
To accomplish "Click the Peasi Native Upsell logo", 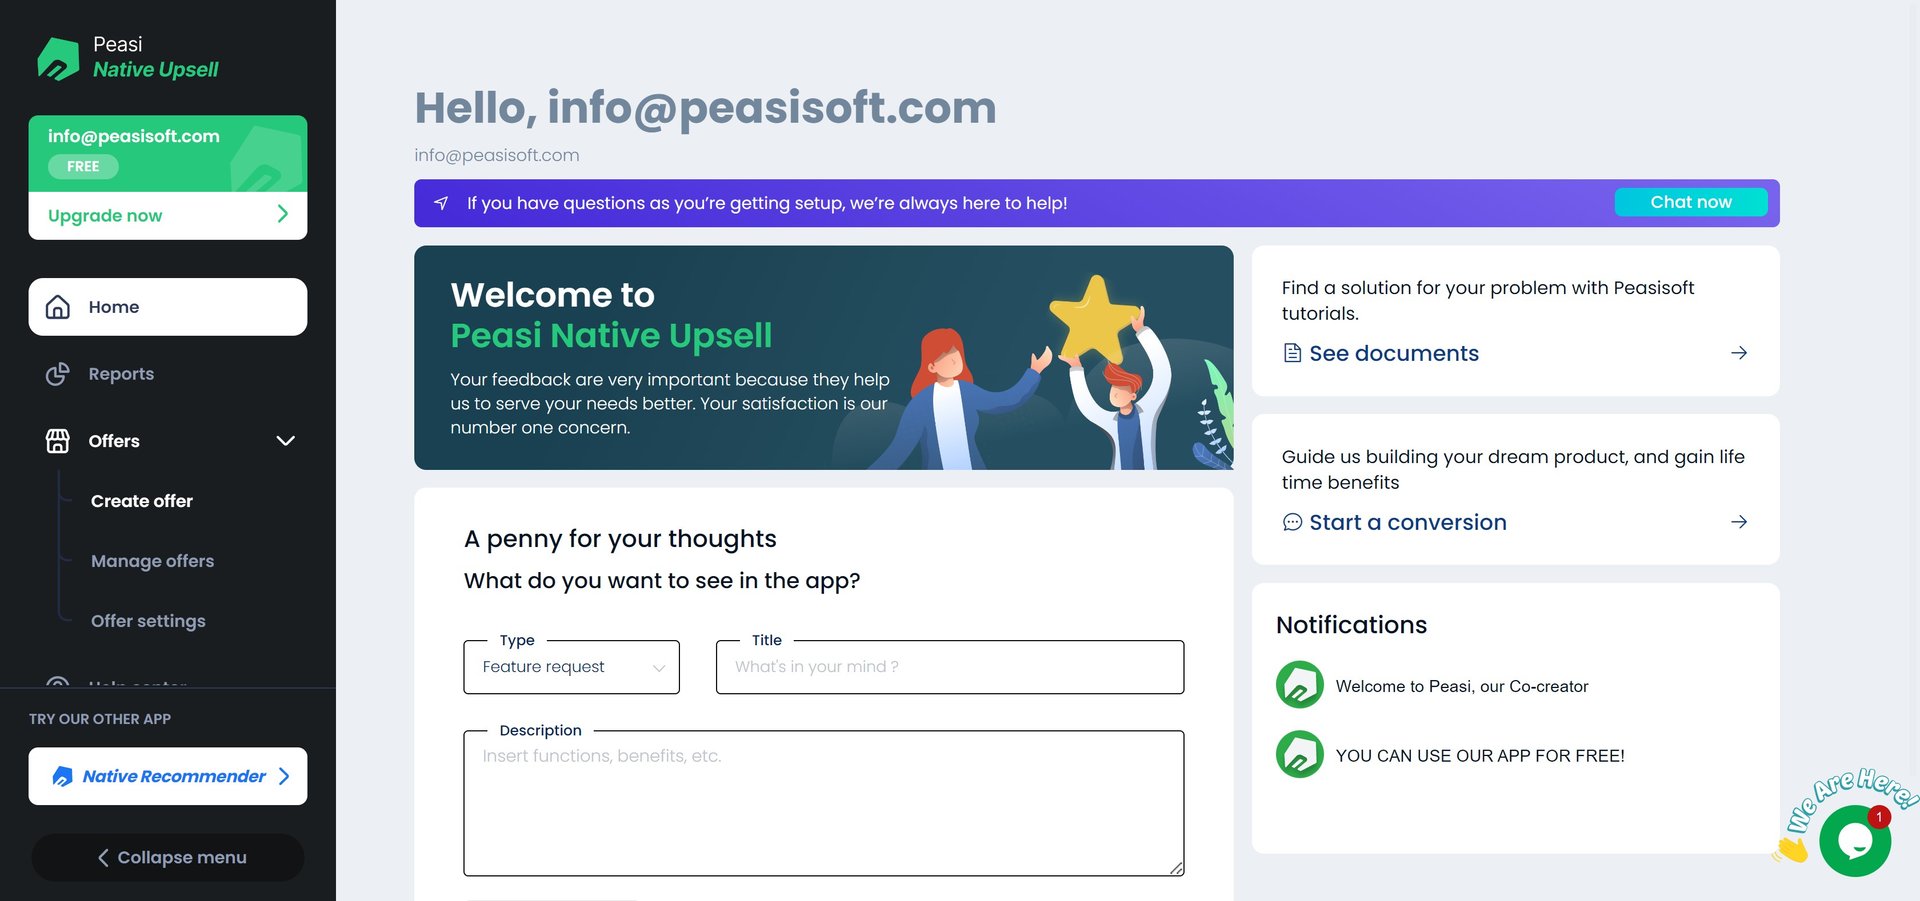I will coord(58,58).
